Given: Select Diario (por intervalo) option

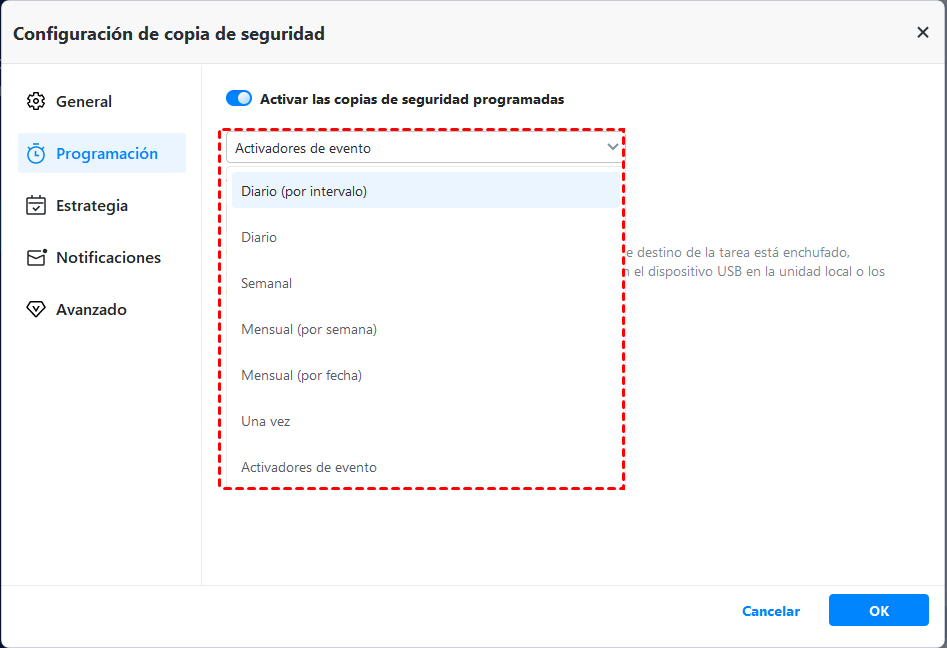Looking at the screenshot, I should [304, 191].
